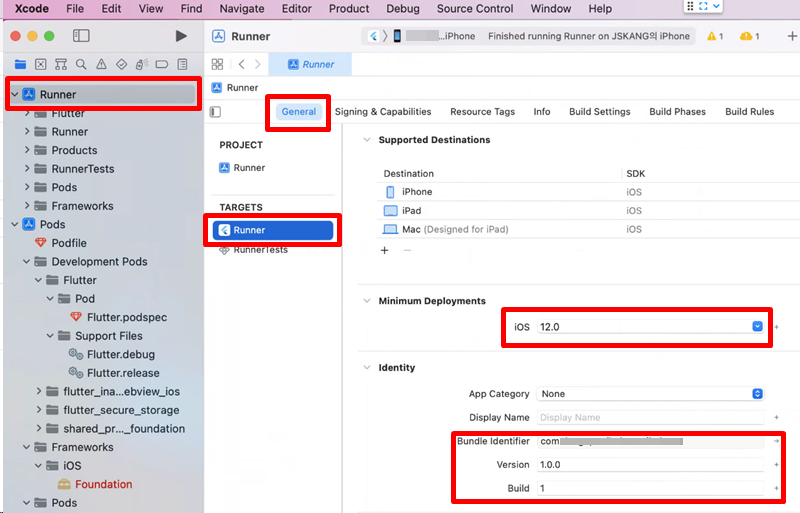Click the Display Name field
The width and height of the screenshot is (800, 513).
pyautogui.click(x=651, y=418)
